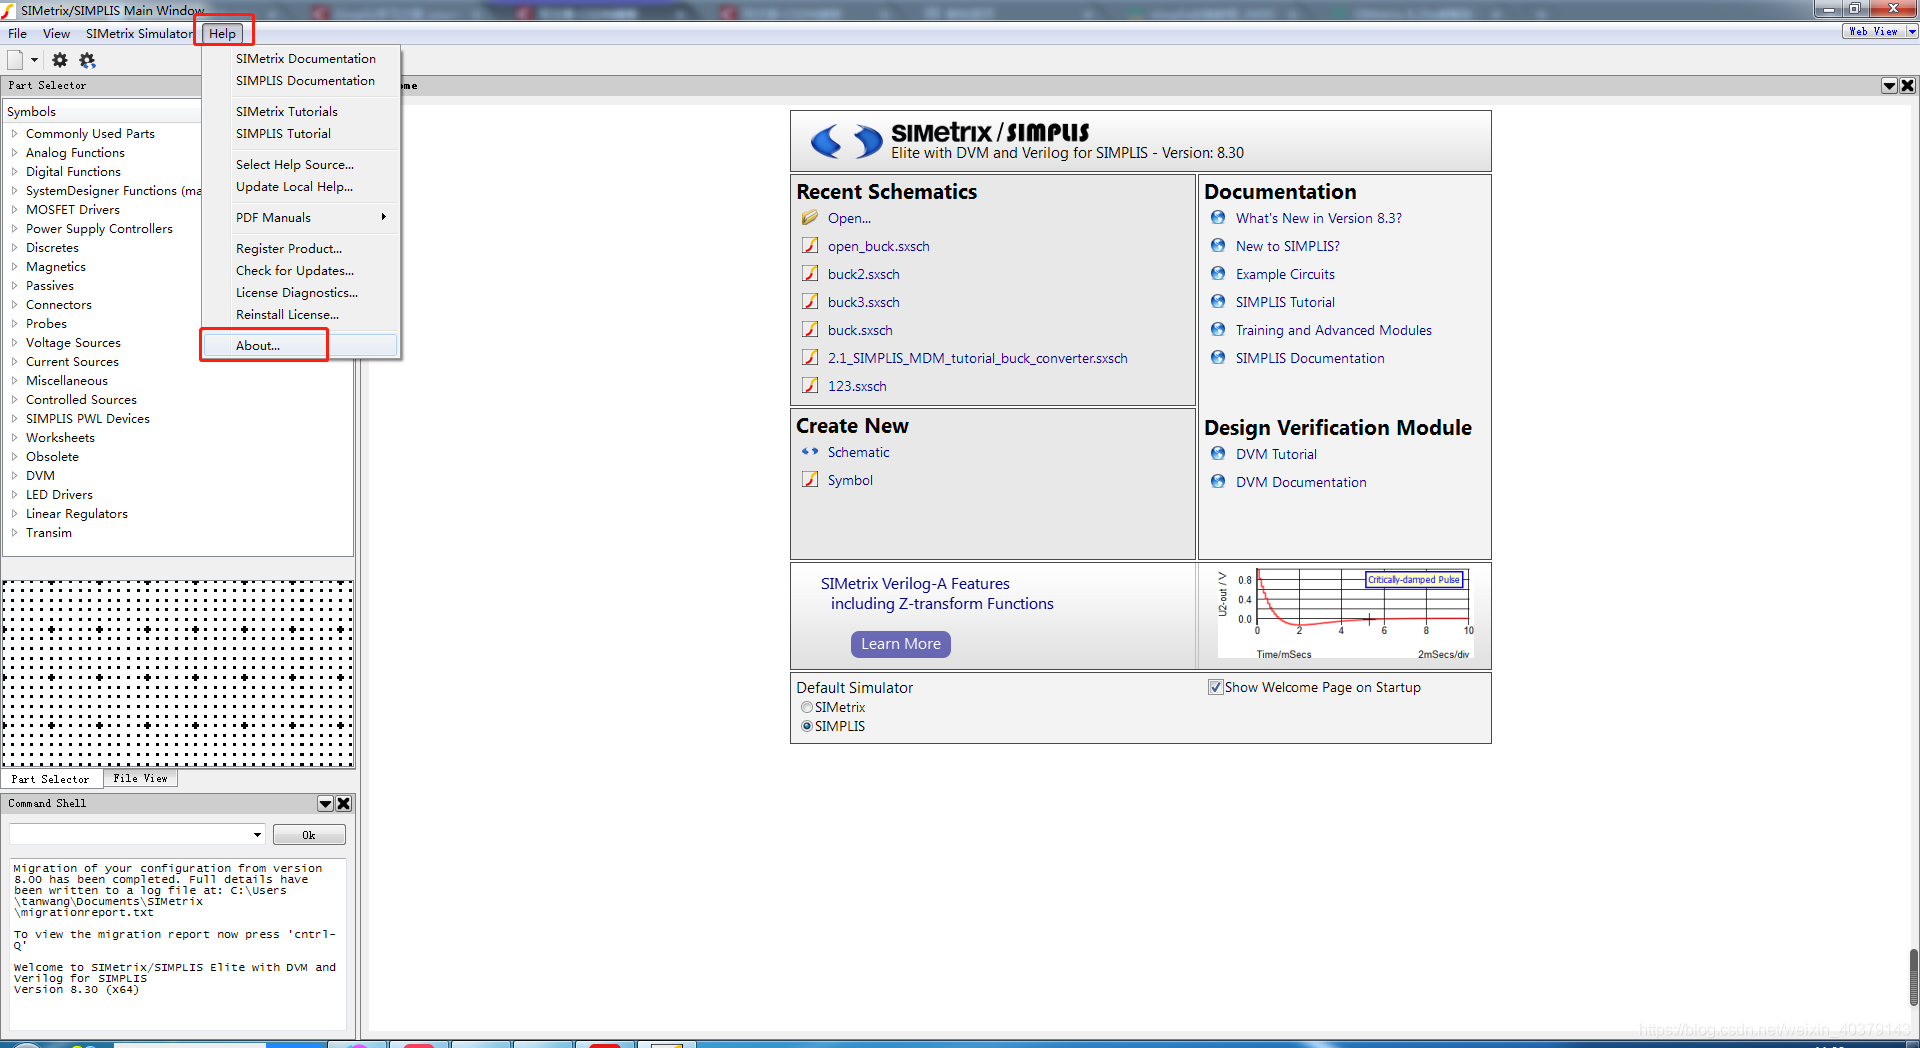Viewport: 1920px width, 1048px height.
Task: Switch to the Part Selector tab
Action: [50, 779]
